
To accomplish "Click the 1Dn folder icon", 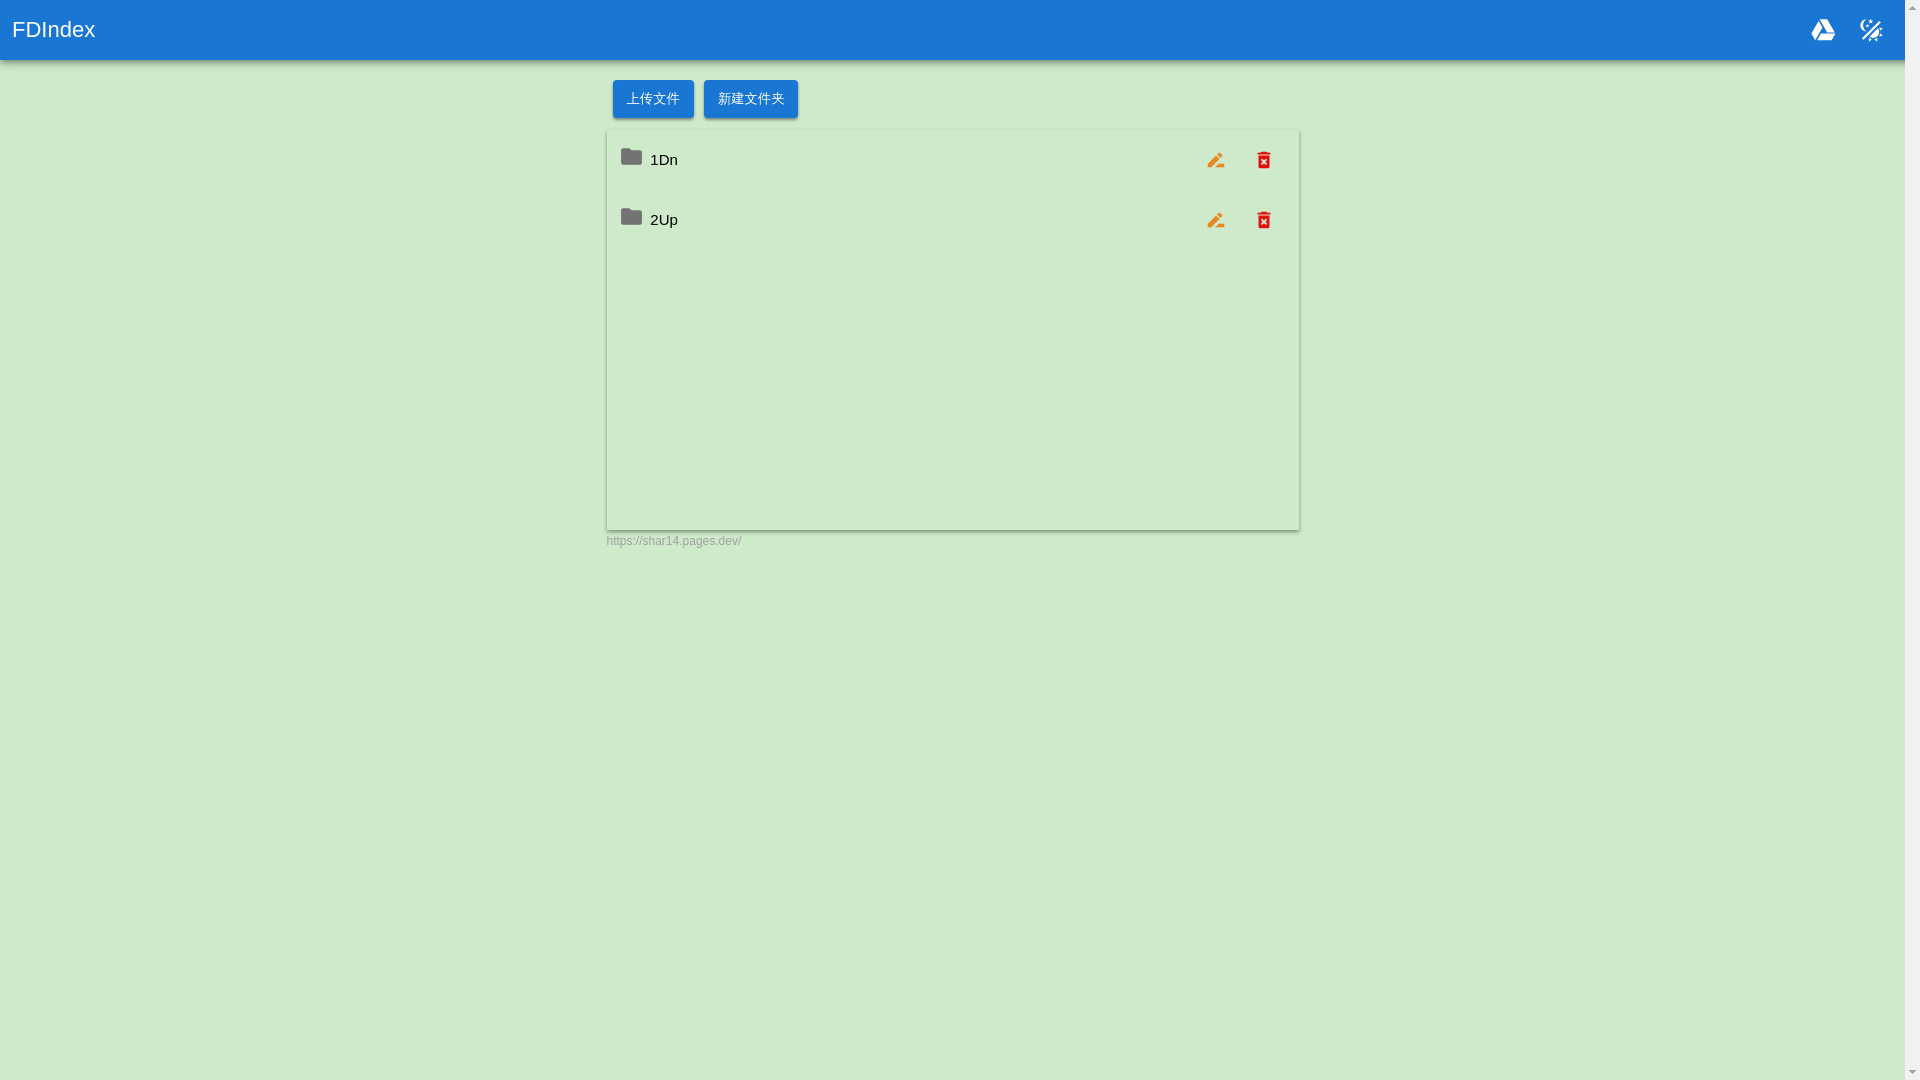I will point(631,157).
